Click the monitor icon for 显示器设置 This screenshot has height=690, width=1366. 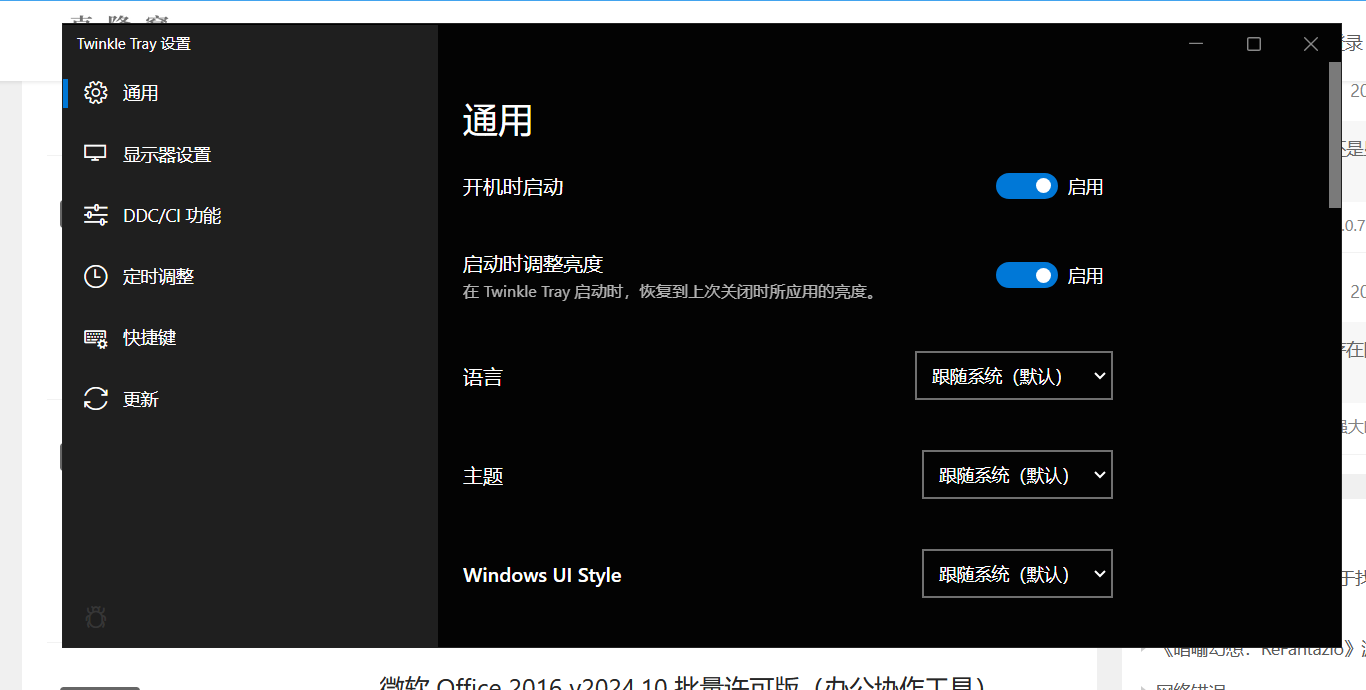tap(96, 154)
